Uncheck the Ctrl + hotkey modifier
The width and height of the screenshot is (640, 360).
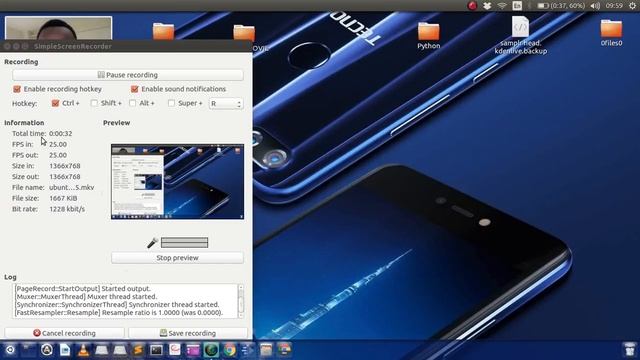(56, 103)
